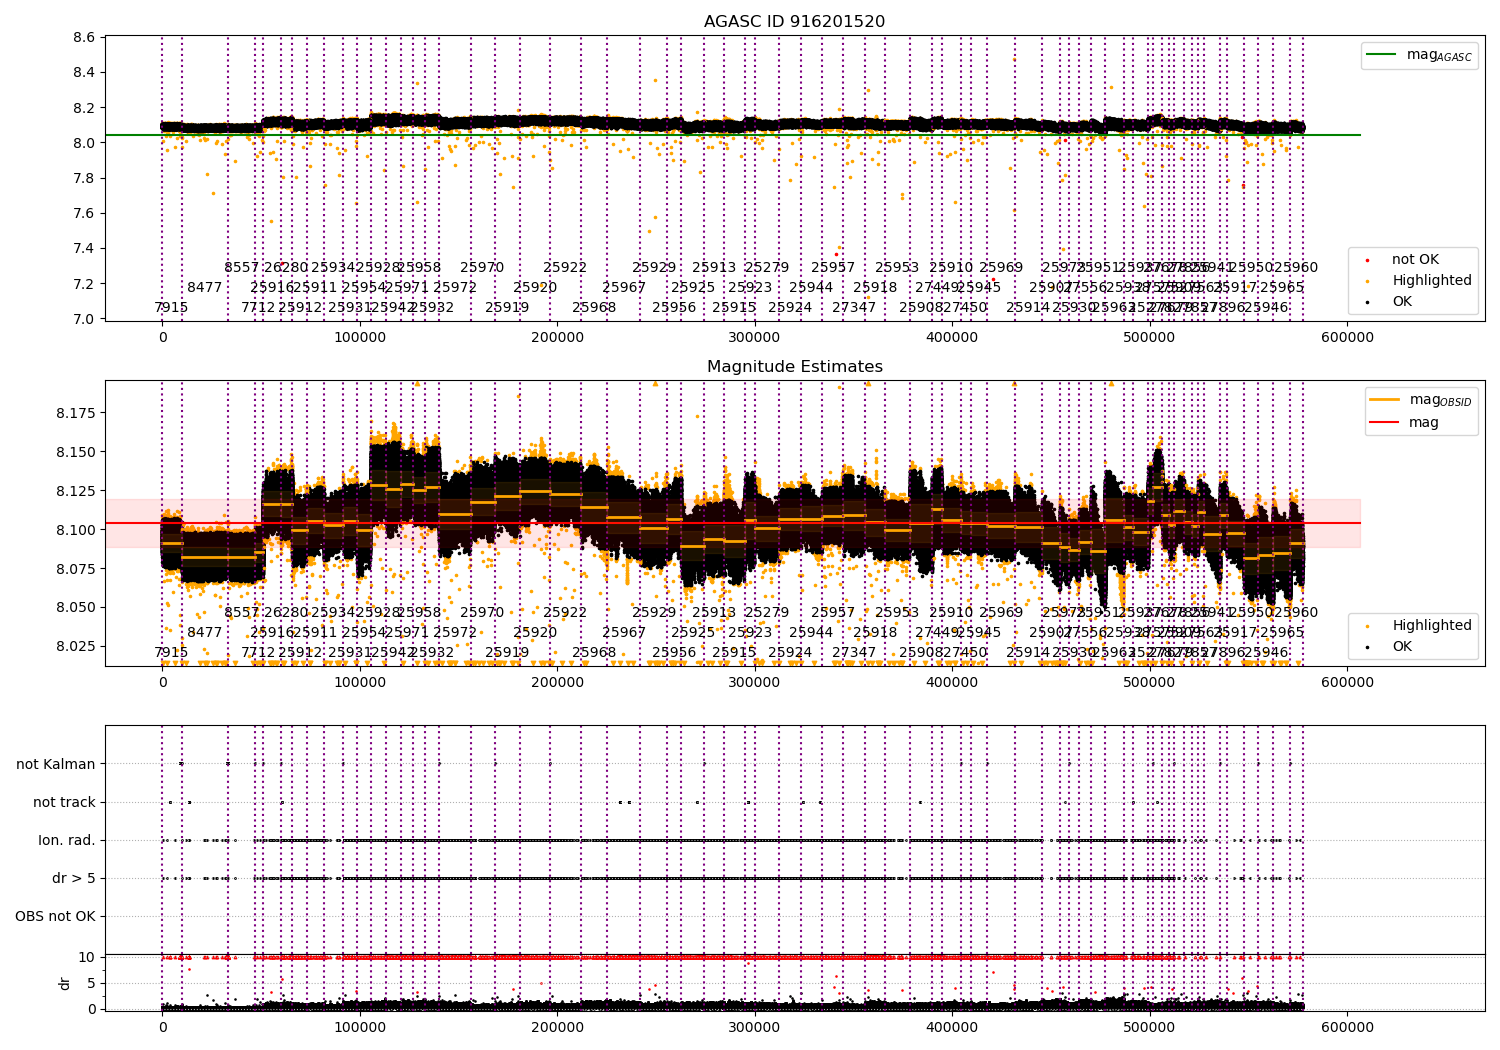Click the '8.150' y tick label
Image resolution: width=1500 pixels, height=1050 pixels.
click(x=76, y=452)
